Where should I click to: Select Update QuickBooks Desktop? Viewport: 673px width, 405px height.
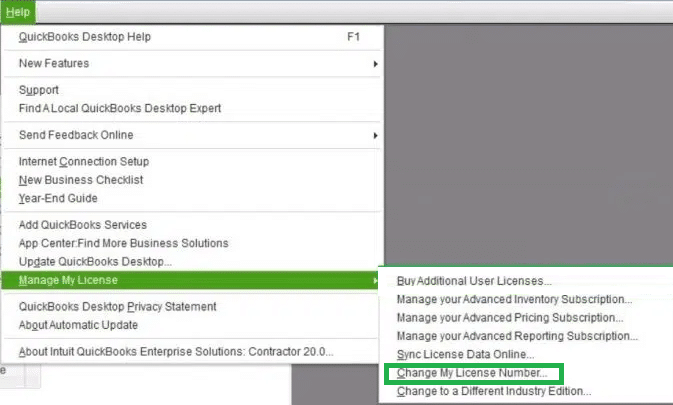tap(95, 262)
